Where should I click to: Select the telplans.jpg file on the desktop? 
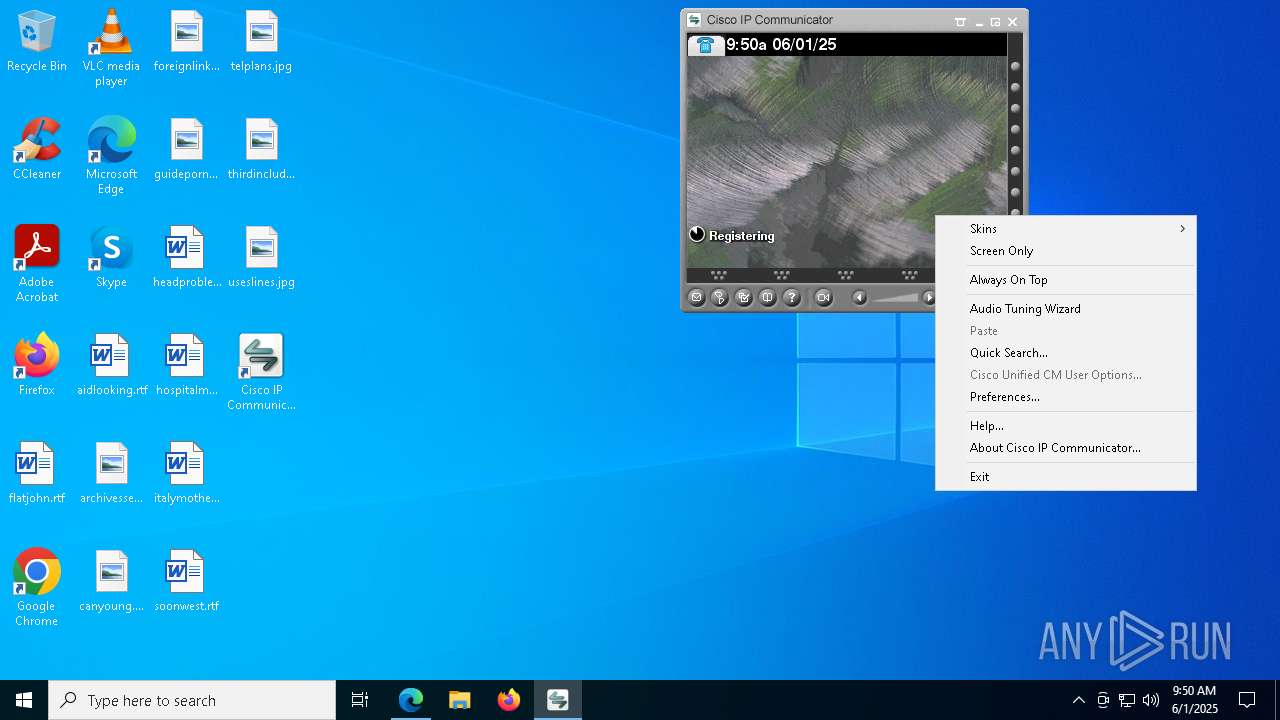(x=261, y=42)
